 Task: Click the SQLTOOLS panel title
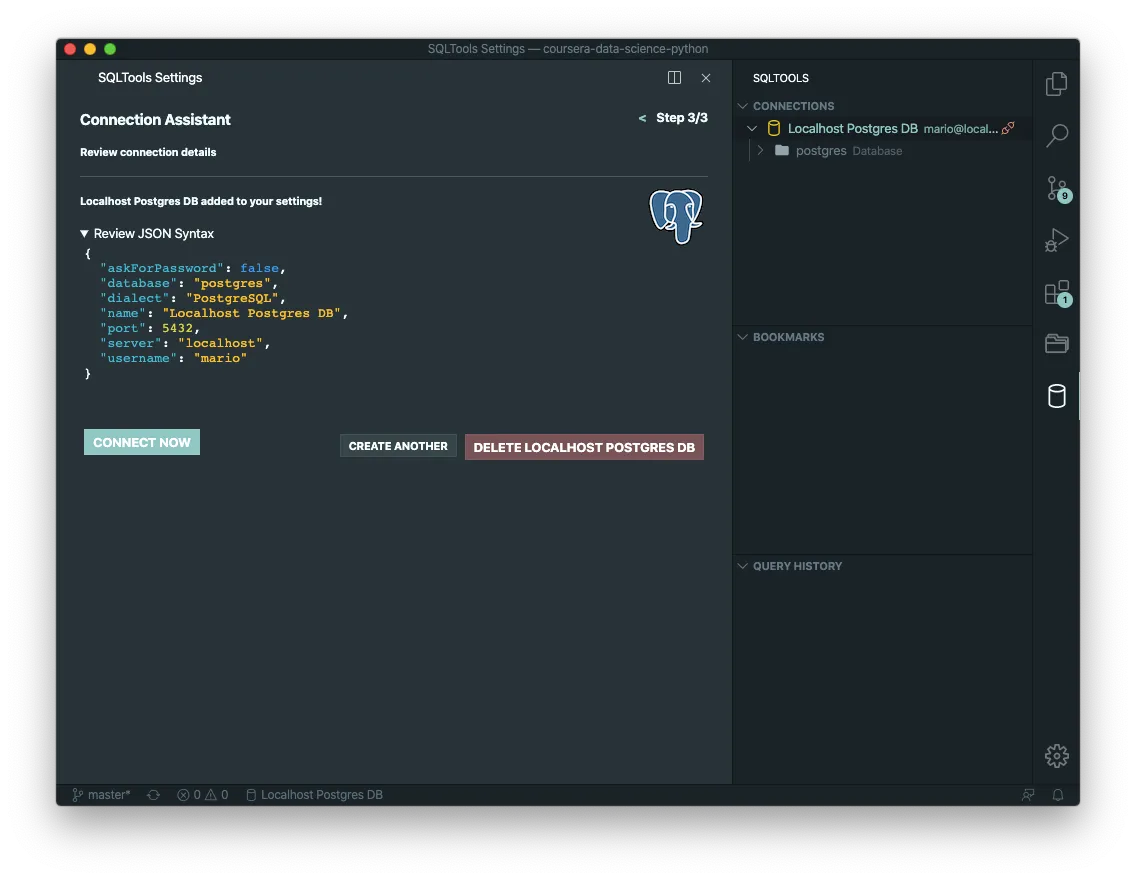(x=780, y=77)
